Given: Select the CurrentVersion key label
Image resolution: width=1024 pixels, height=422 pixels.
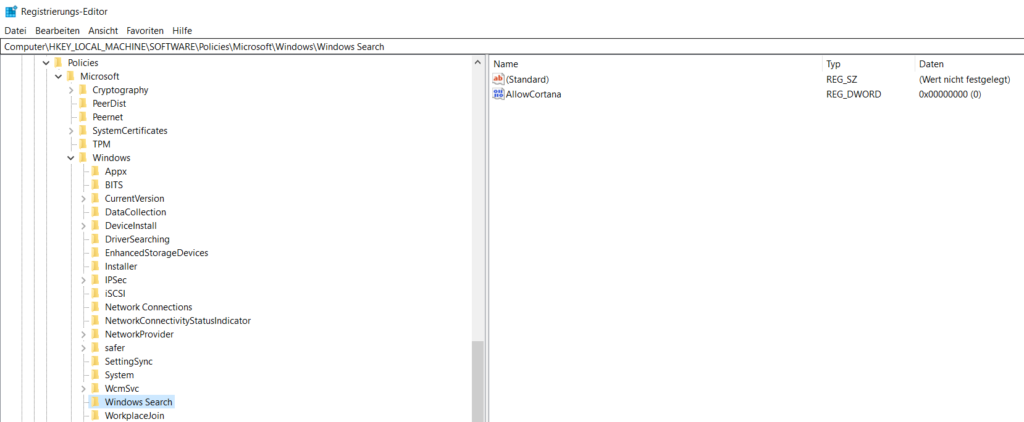Looking at the screenshot, I should point(135,199).
